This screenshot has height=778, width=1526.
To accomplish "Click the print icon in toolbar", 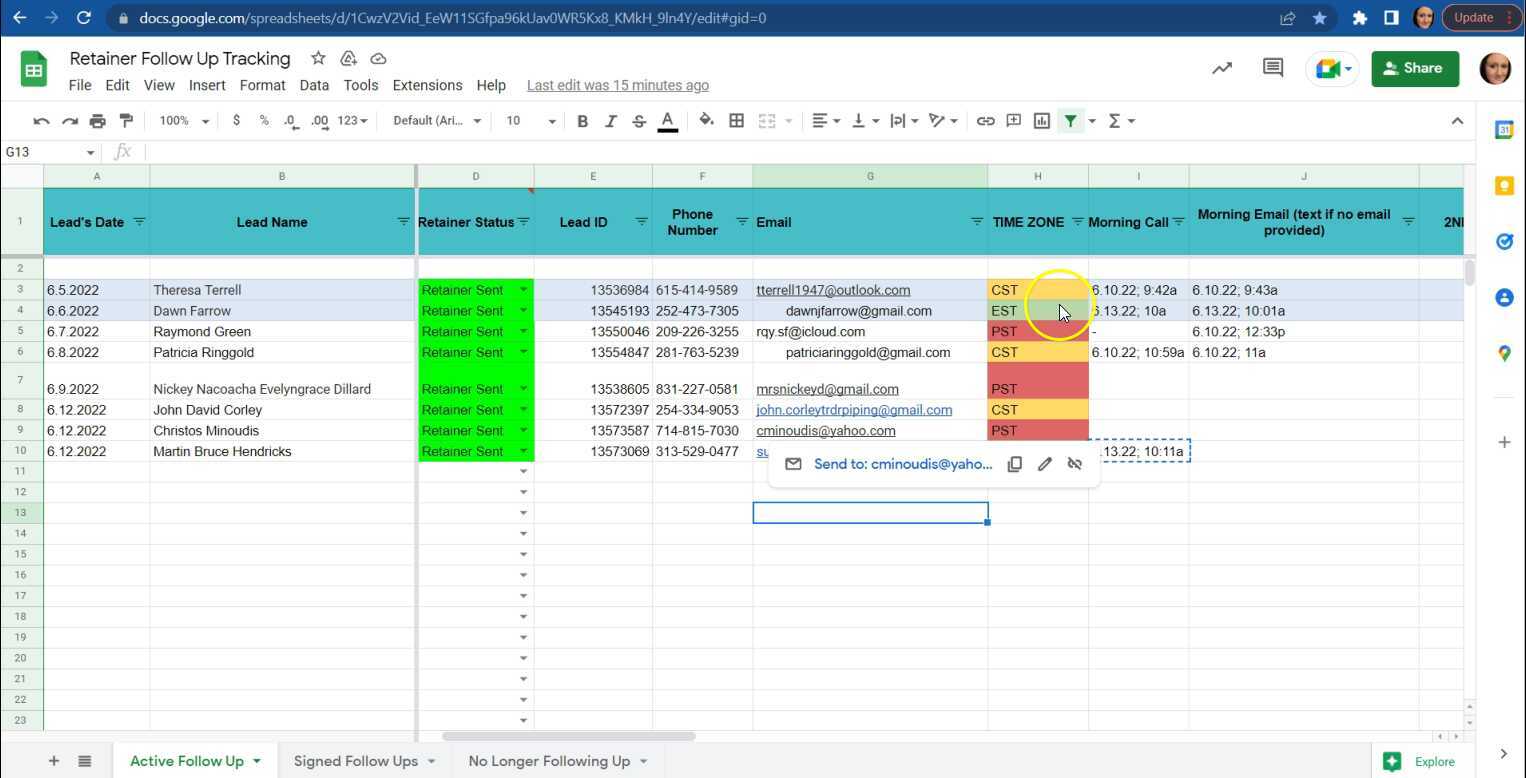I will pyautogui.click(x=97, y=121).
